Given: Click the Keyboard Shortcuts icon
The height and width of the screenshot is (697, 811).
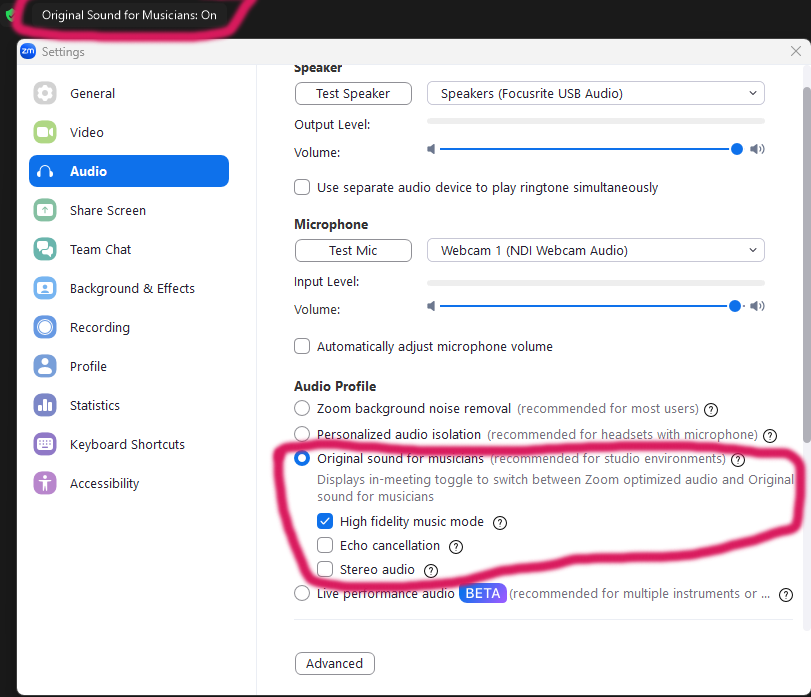Looking at the screenshot, I should click(x=45, y=444).
